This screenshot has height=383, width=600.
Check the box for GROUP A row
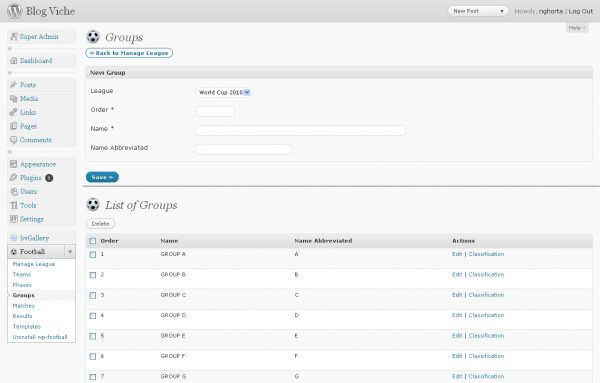(93, 254)
